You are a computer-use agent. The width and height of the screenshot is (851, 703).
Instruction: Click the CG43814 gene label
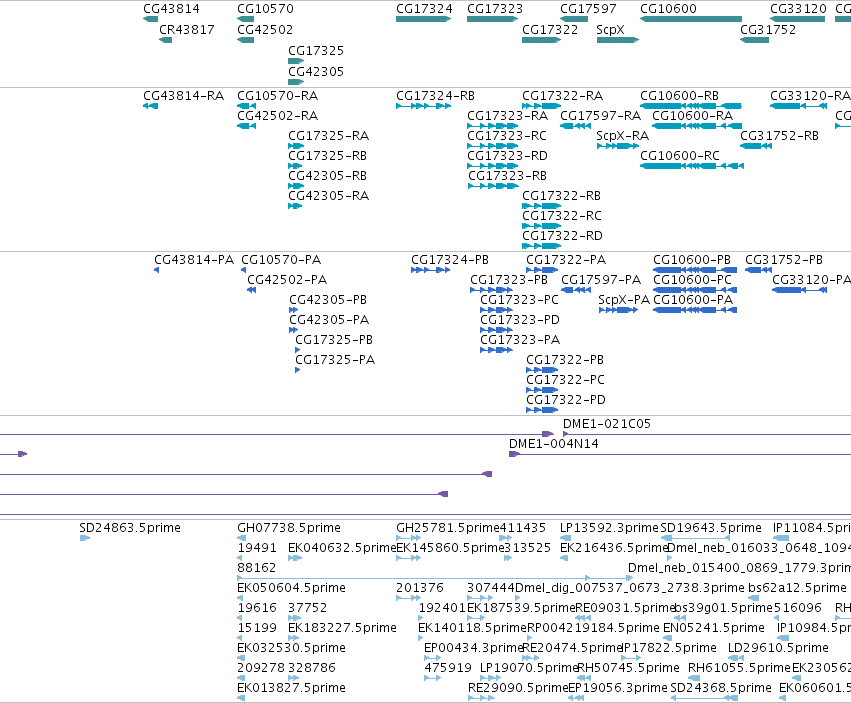coord(171,9)
